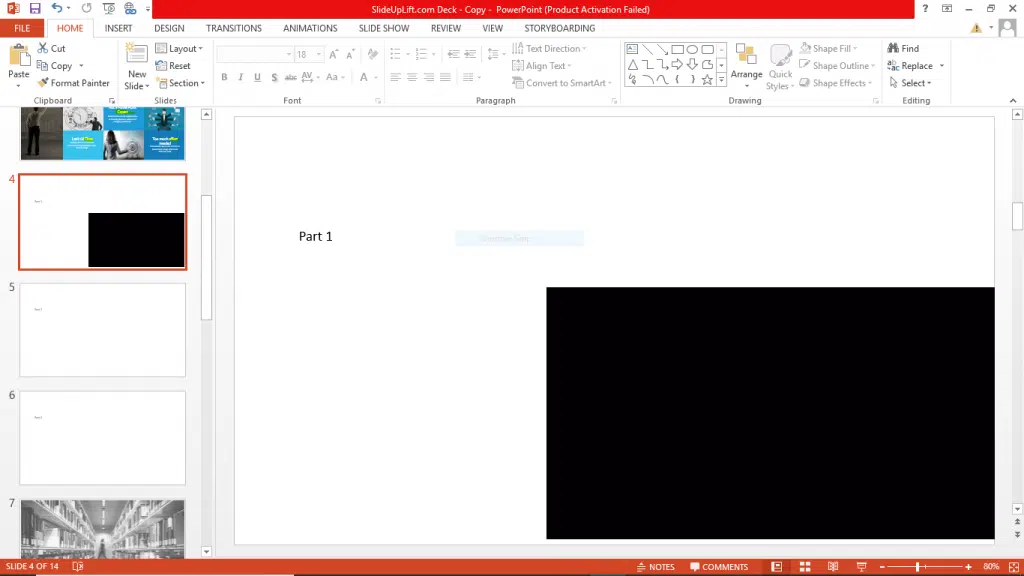
Task: Open Reading View from status bar
Action: click(x=833, y=567)
